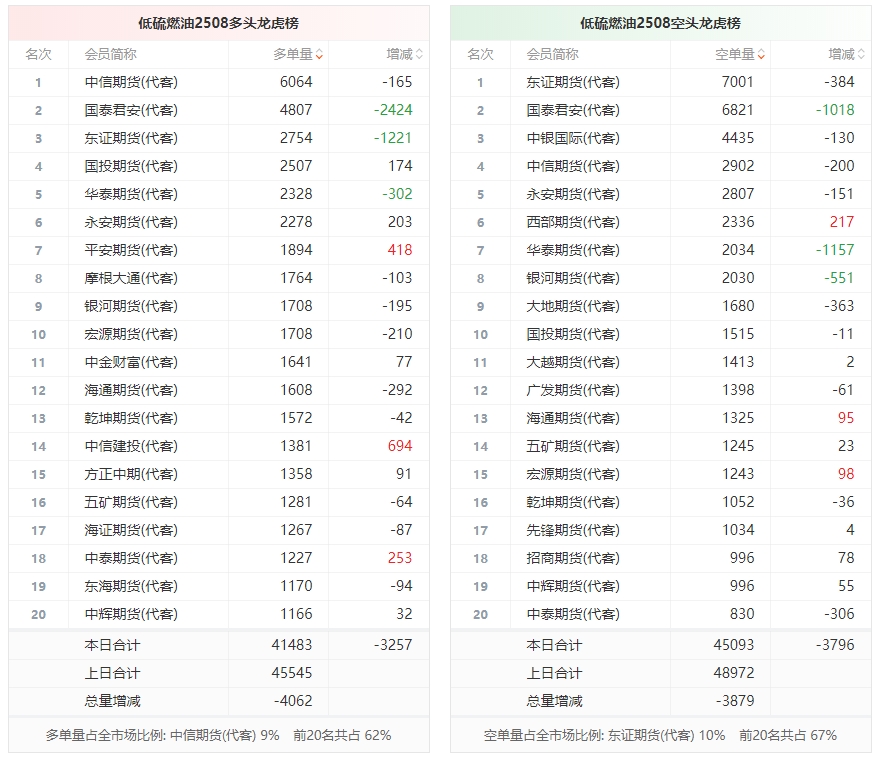This screenshot has height=759, width=881.
Task: Select 平安期货(代客) row
Action: point(219,251)
